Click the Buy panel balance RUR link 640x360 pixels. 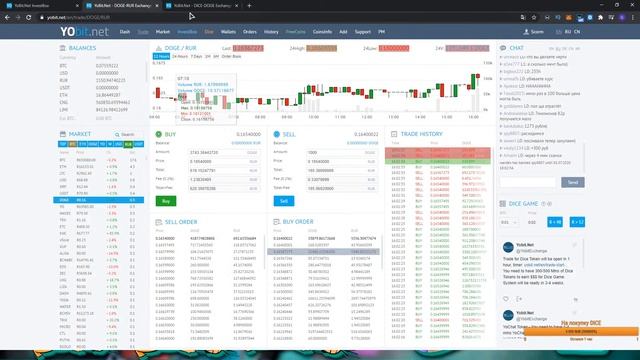pyautogui.click(x=246, y=143)
